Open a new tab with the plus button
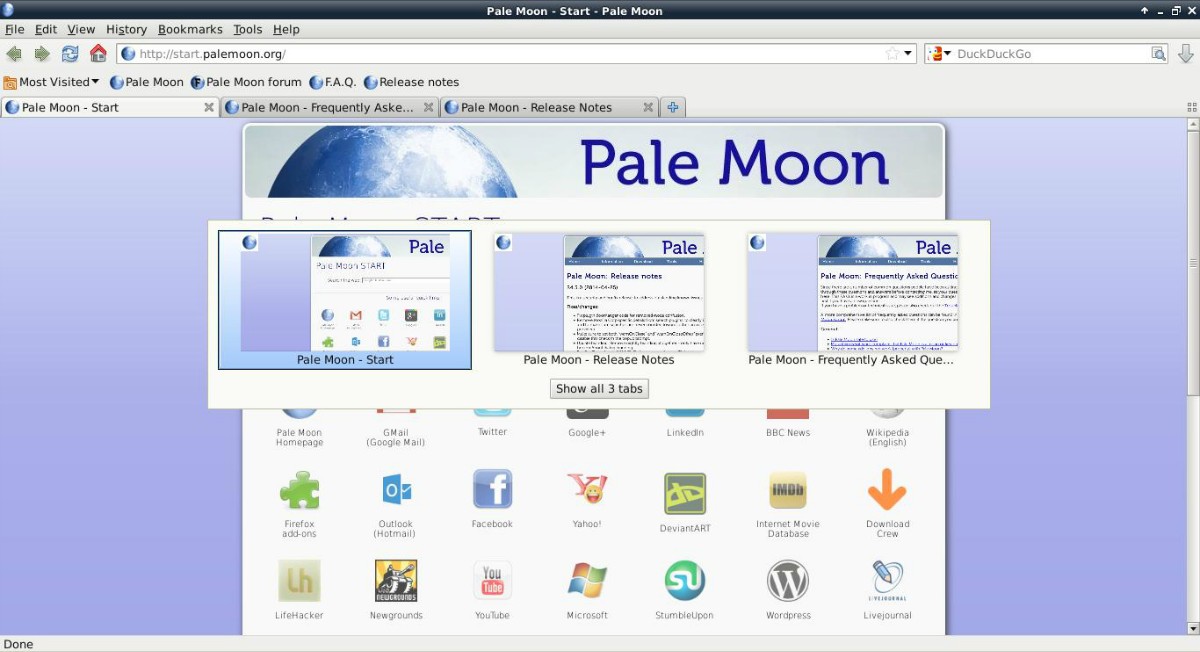The height and width of the screenshot is (652, 1200). pos(673,107)
